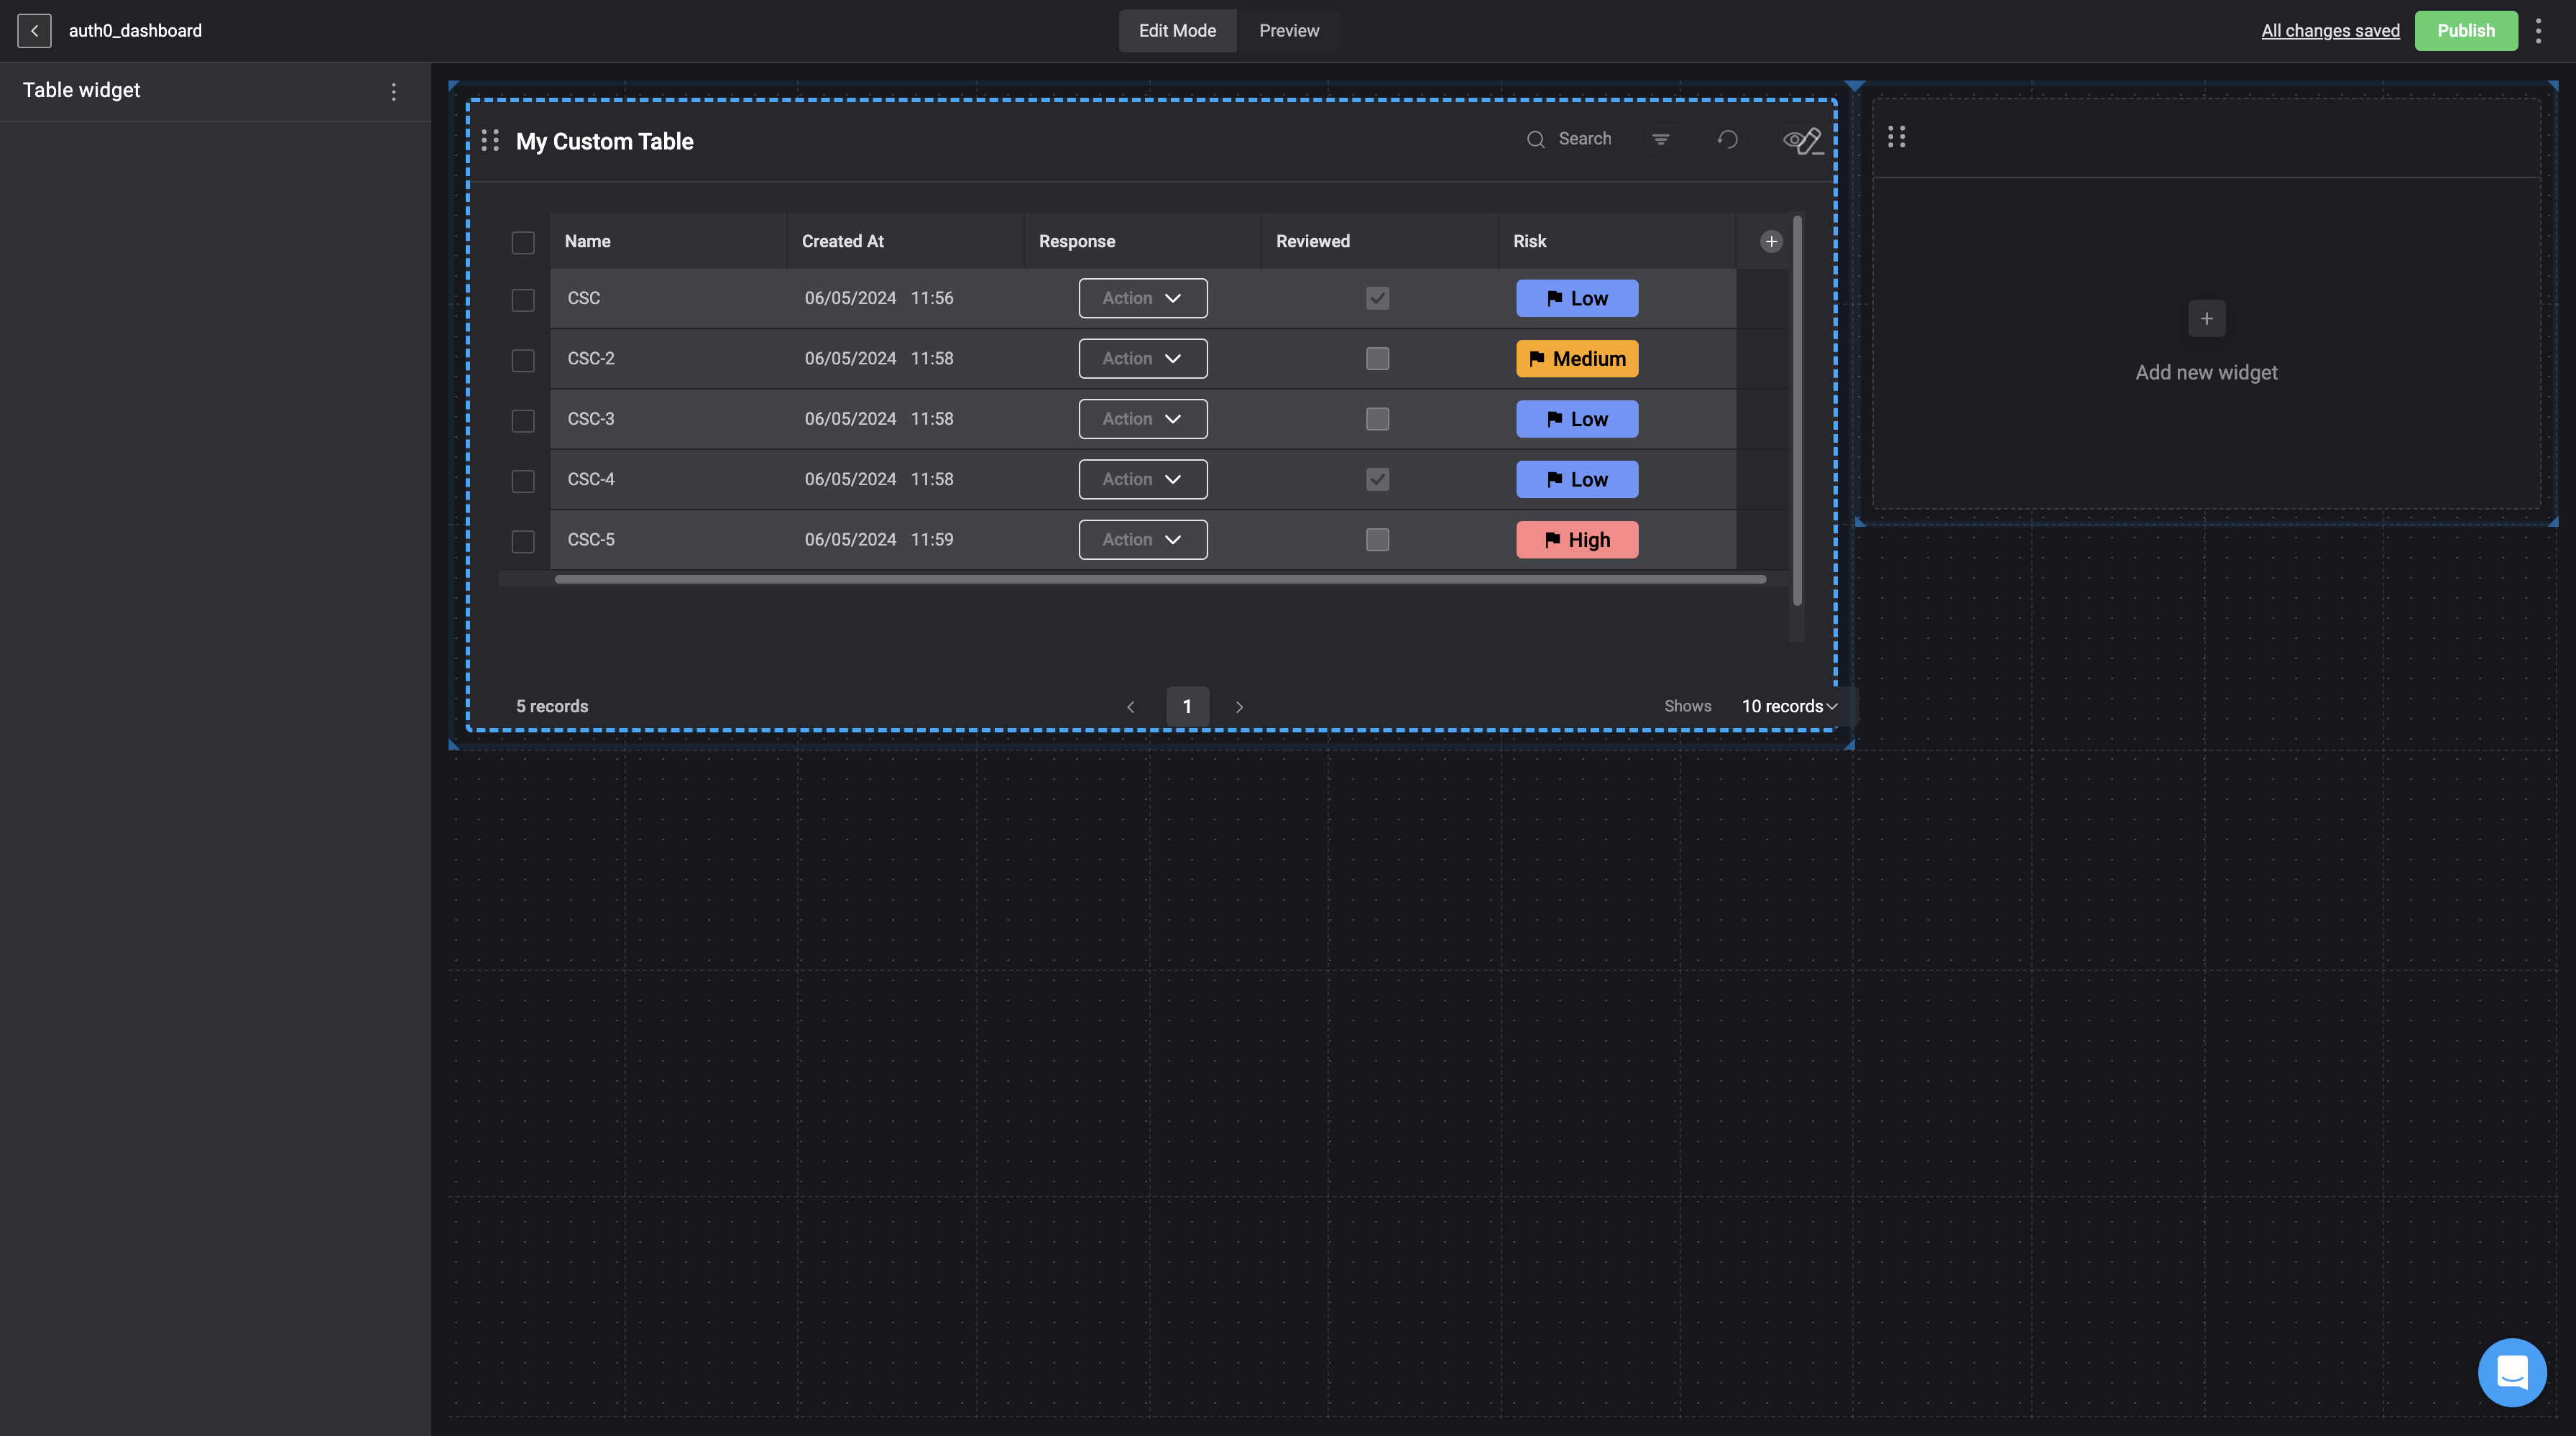
Task: Grab the empty widget drag handle
Action: pos(1896,137)
